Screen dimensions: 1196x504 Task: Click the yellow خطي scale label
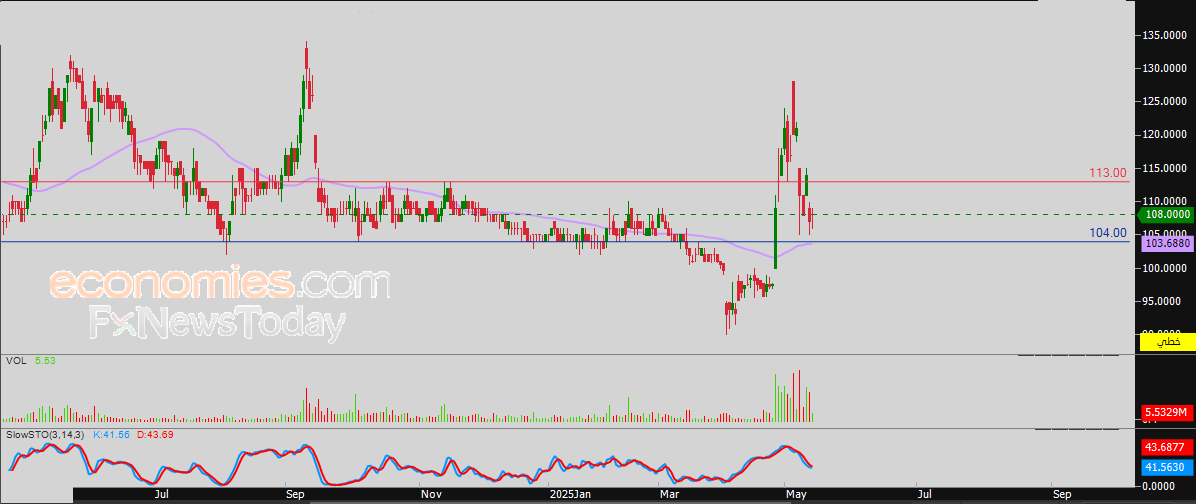1167,342
